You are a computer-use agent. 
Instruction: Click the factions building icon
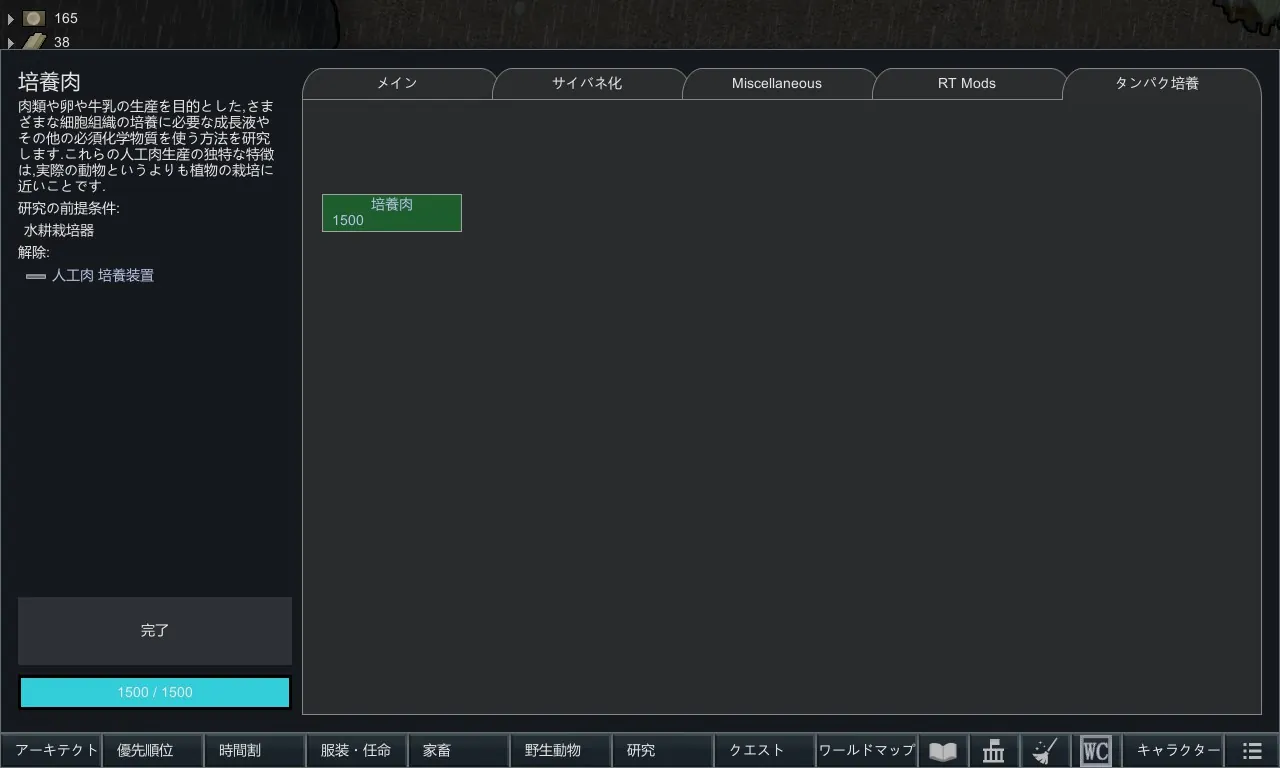[x=993, y=750]
